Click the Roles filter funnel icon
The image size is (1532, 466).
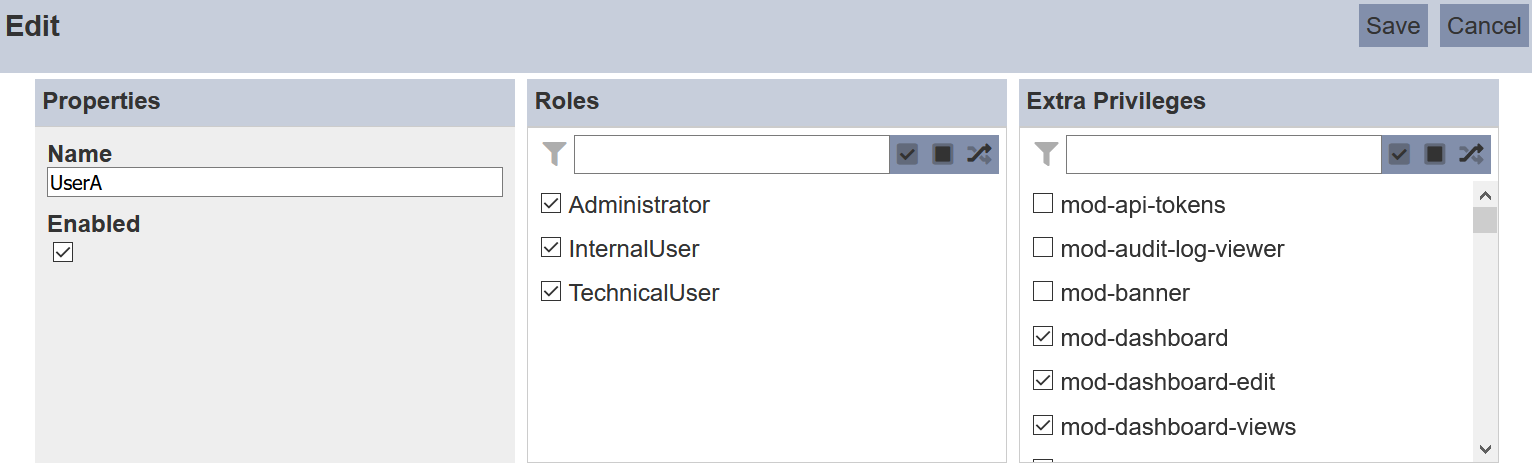pos(554,154)
